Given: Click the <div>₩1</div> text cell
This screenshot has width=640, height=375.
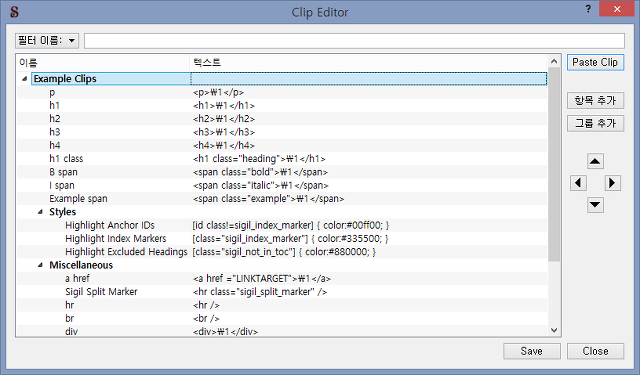Looking at the screenshot, I should point(225,331).
